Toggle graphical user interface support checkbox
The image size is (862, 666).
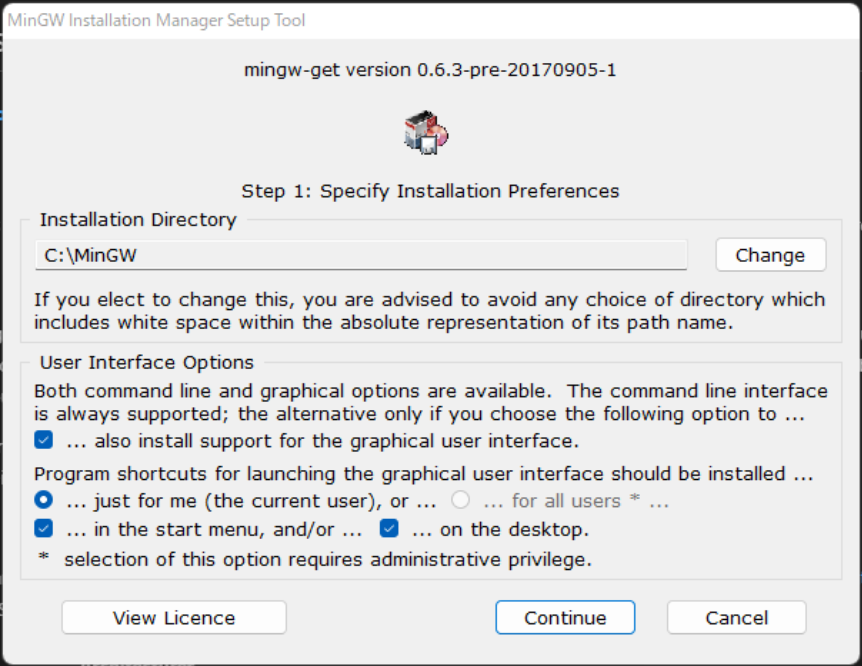(x=44, y=440)
